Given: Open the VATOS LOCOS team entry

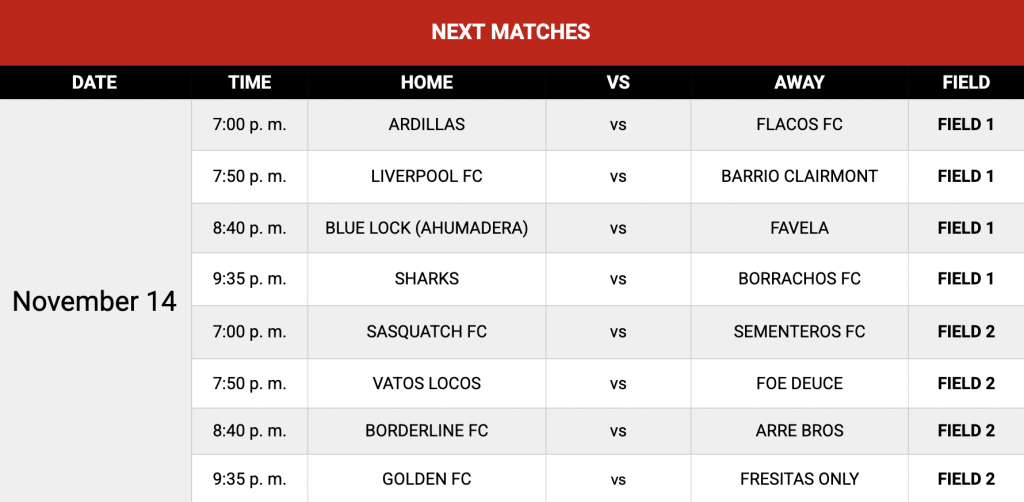Looking at the screenshot, I should [x=427, y=383].
